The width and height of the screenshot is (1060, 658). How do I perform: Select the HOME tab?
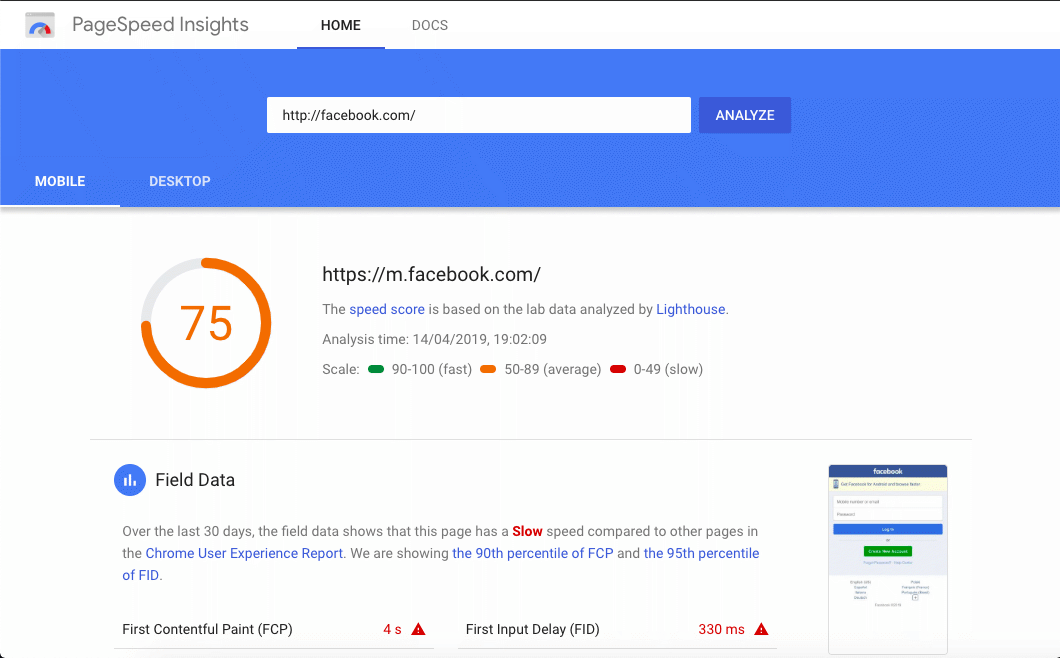point(340,25)
